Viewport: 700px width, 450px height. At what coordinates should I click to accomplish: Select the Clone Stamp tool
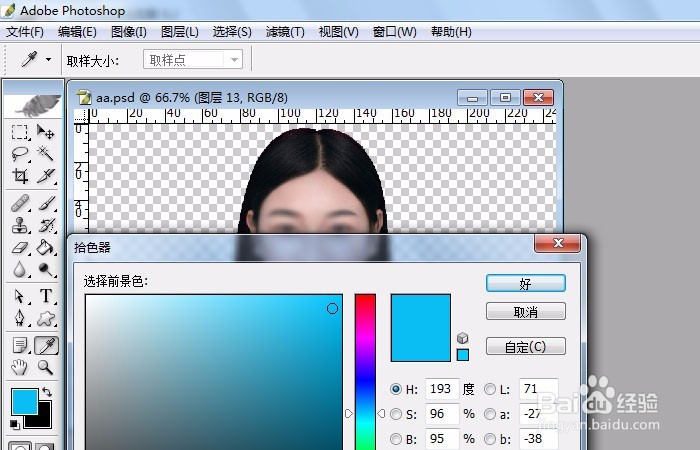point(20,225)
